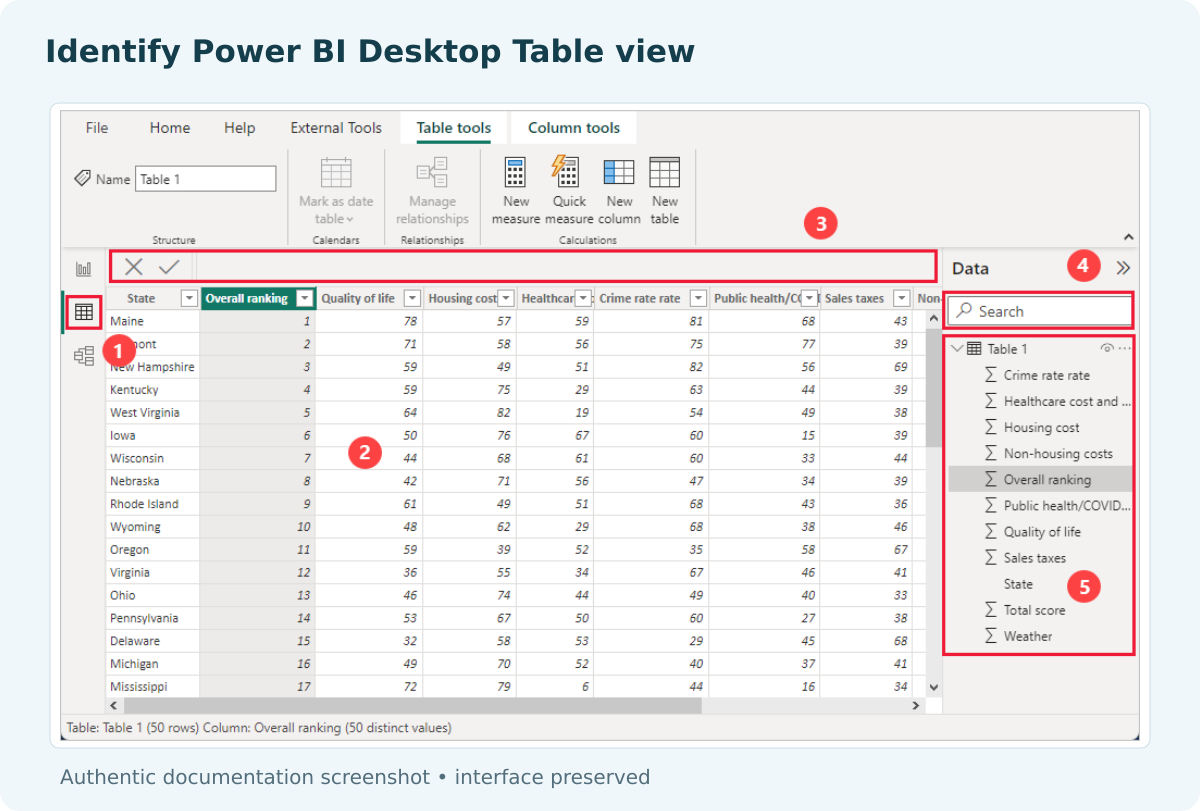
Task: Switch to Home ribbon tab
Action: [170, 128]
